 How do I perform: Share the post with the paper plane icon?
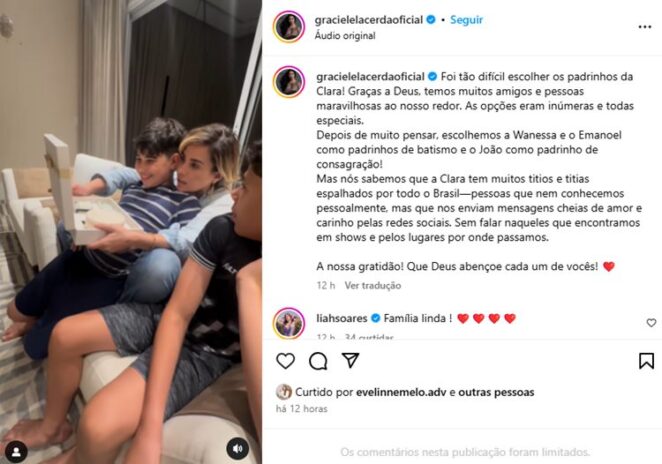350,360
